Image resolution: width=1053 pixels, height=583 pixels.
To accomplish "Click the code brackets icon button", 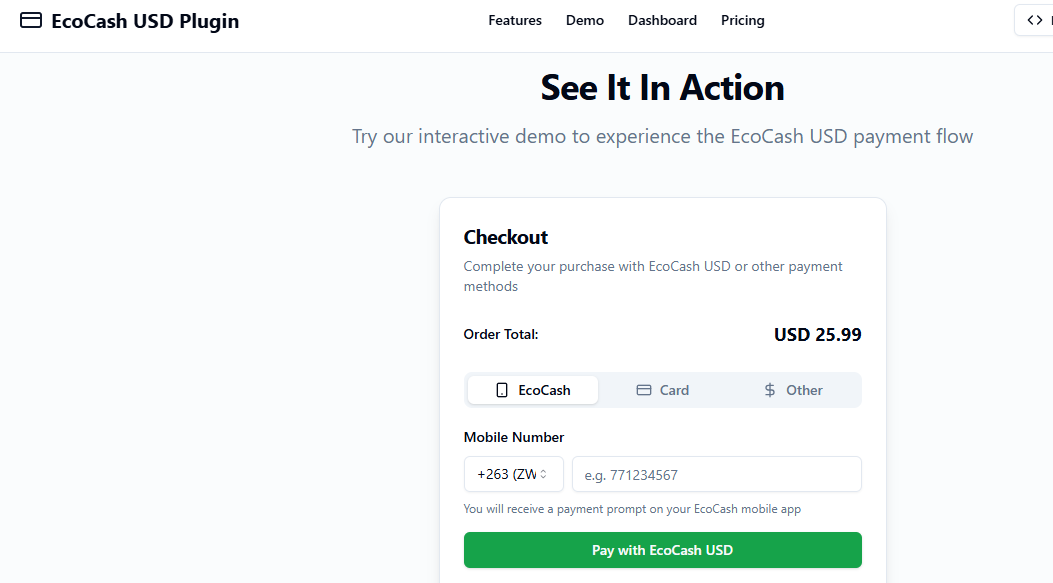I will (x=1034, y=20).
